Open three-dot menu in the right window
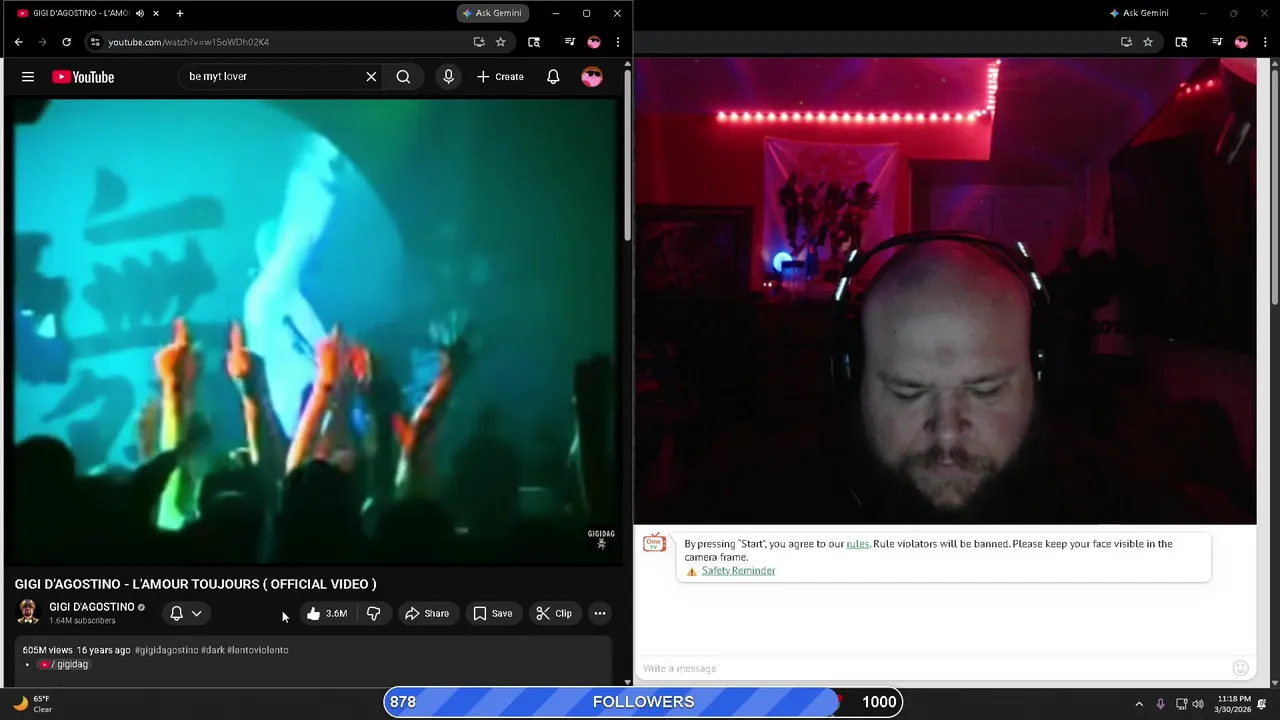1280x720 pixels. click(x=1265, y=42)
